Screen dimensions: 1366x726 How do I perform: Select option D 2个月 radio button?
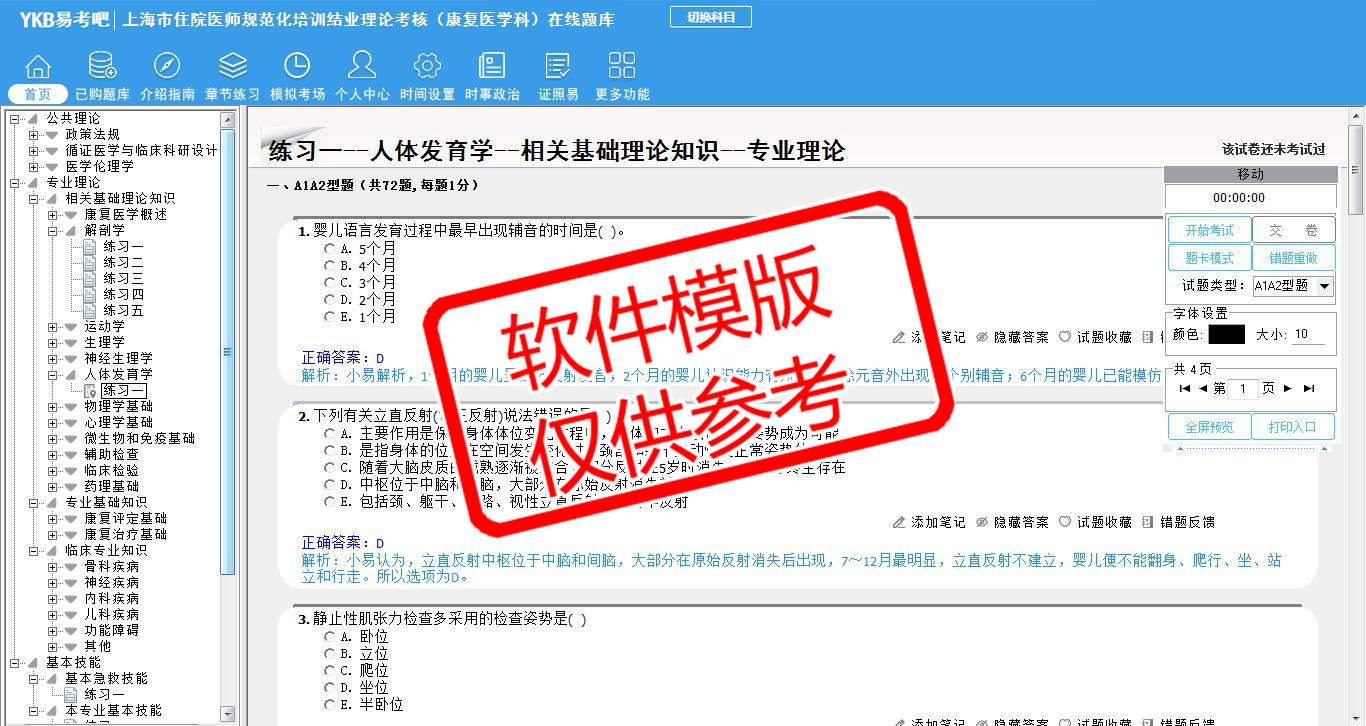[329, 300]
